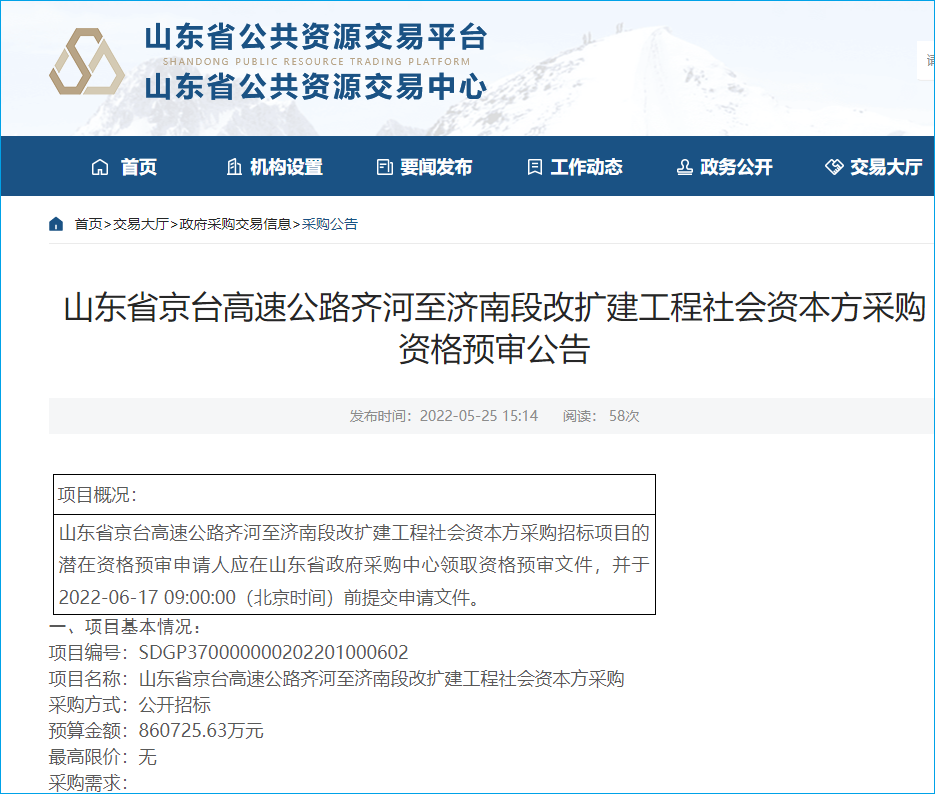Go to 首页 via the breadcrumb link
Viewport: 935px width, 794px height.
tap(88, 224)
